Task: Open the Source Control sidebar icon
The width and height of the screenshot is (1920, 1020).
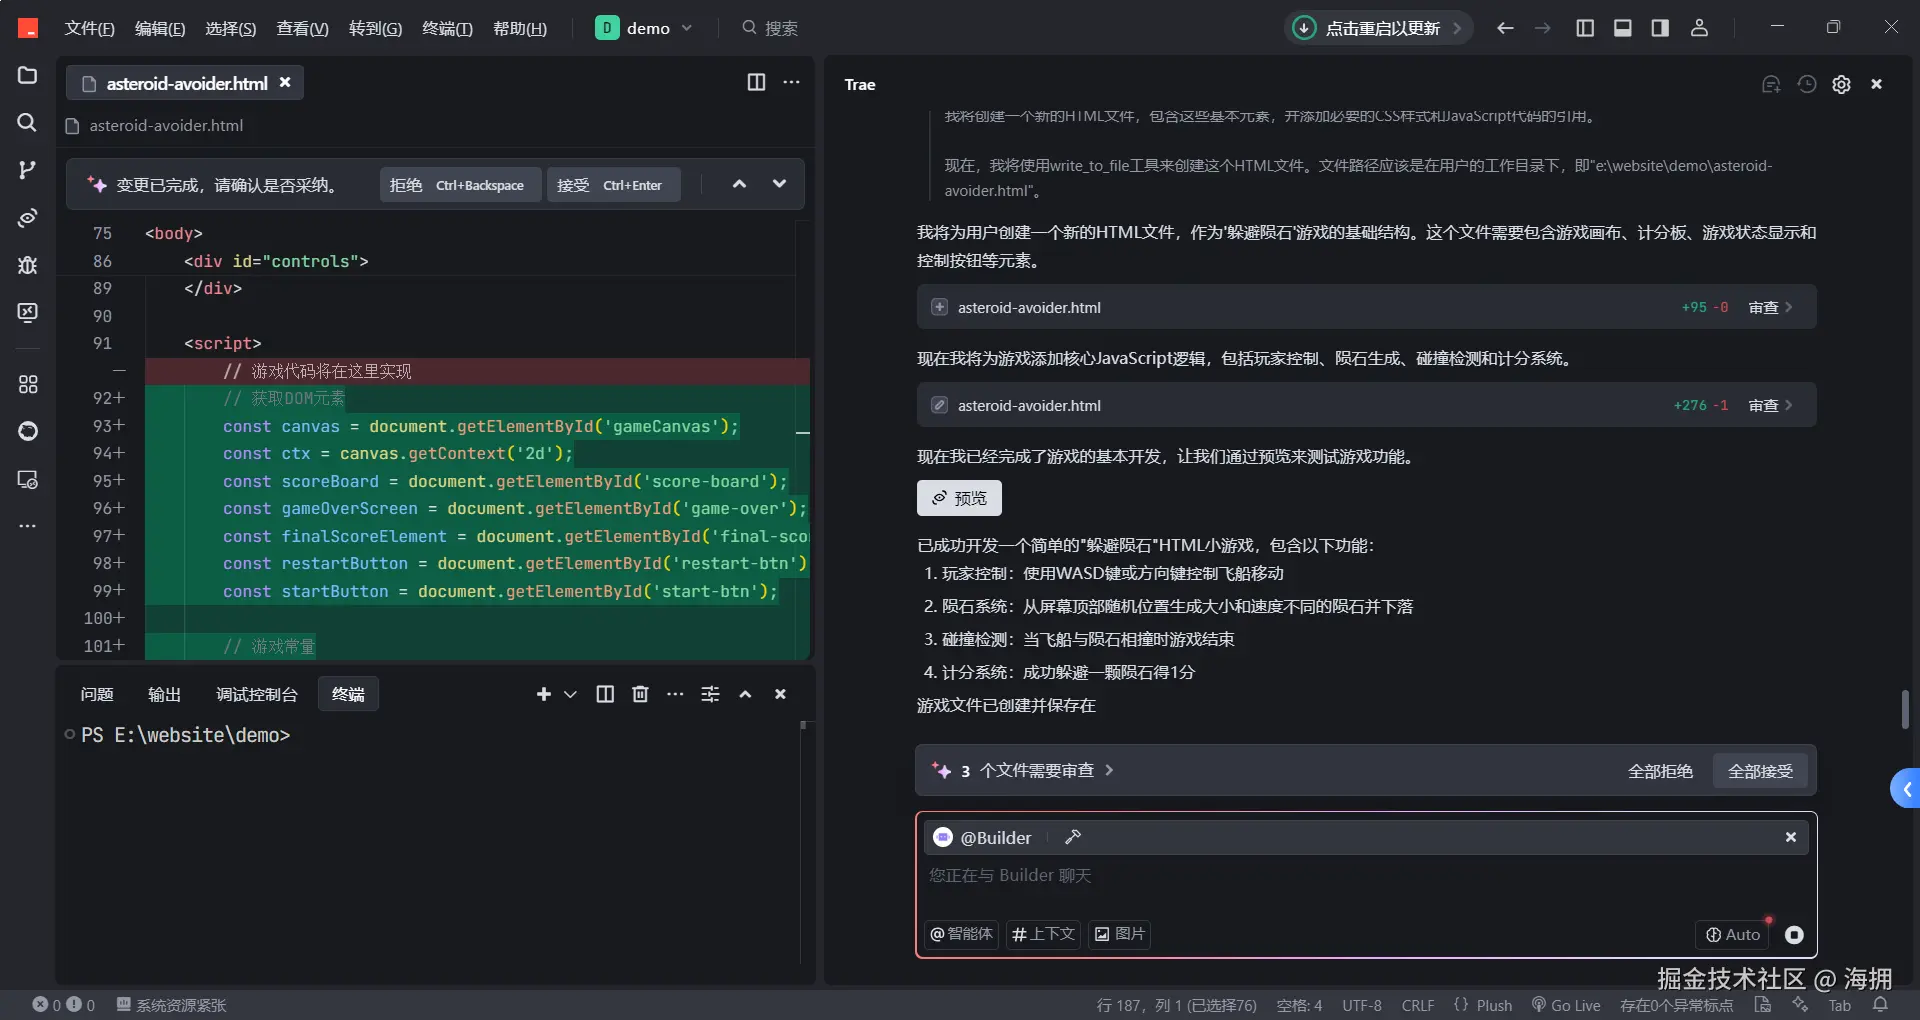Action: click(27, 170)
